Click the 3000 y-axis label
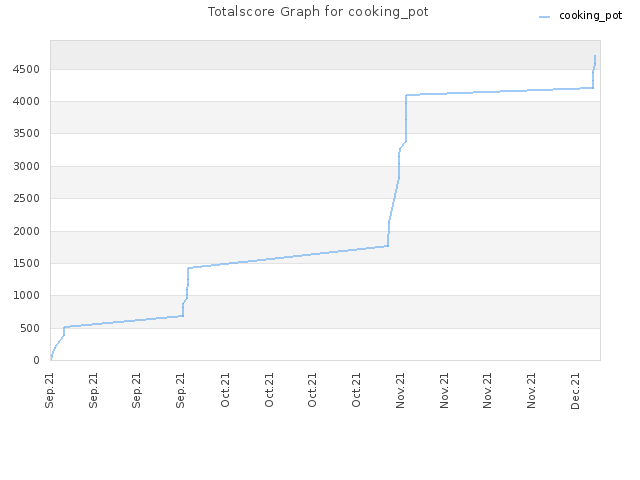 tap(26, 166)
